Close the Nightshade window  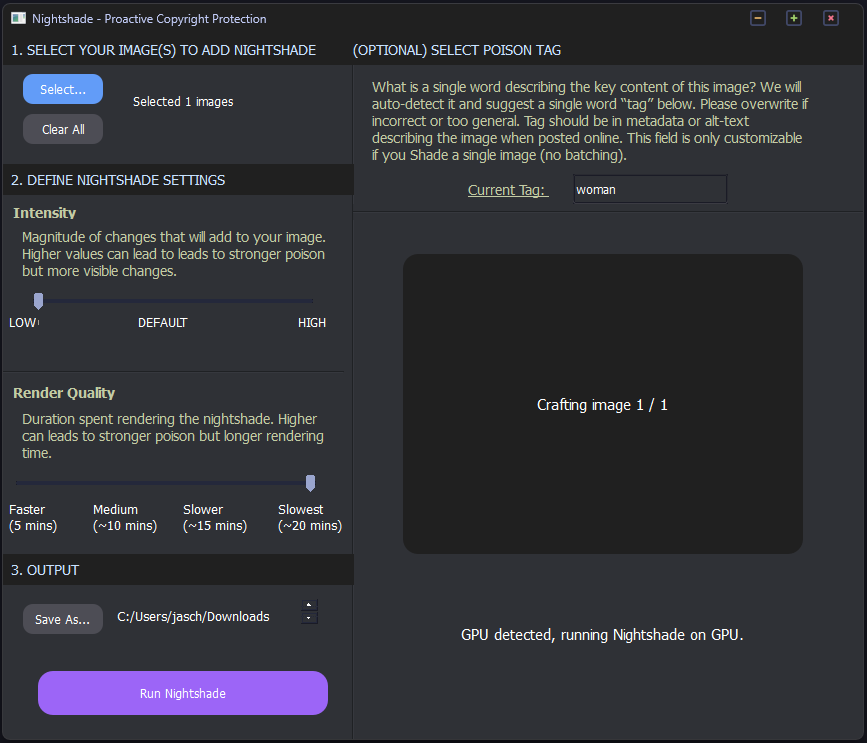[831, 18]
